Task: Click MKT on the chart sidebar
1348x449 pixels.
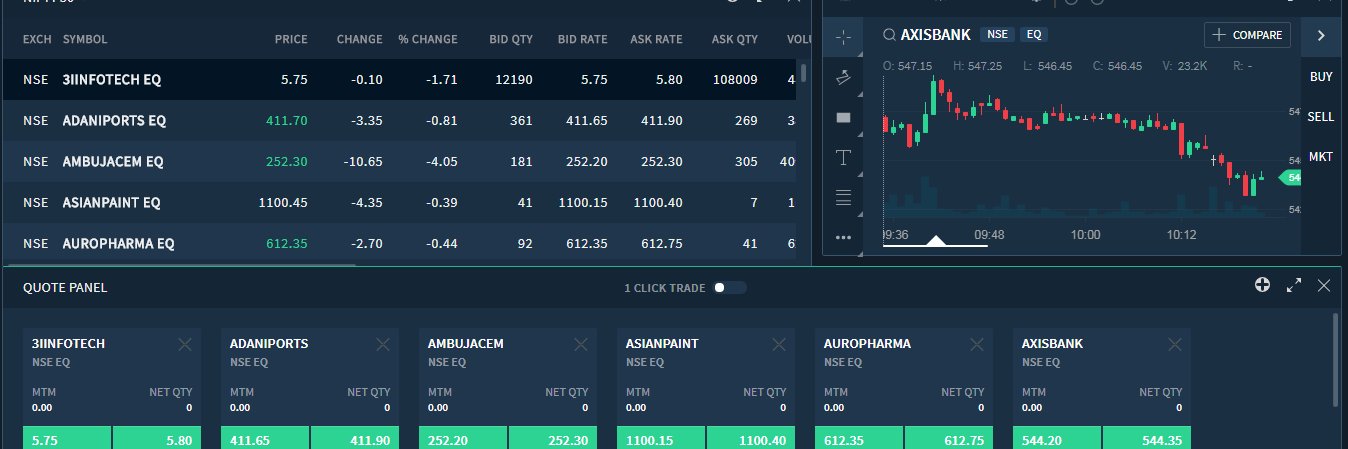Action: pyautogui.click(x=1321, y=157)
